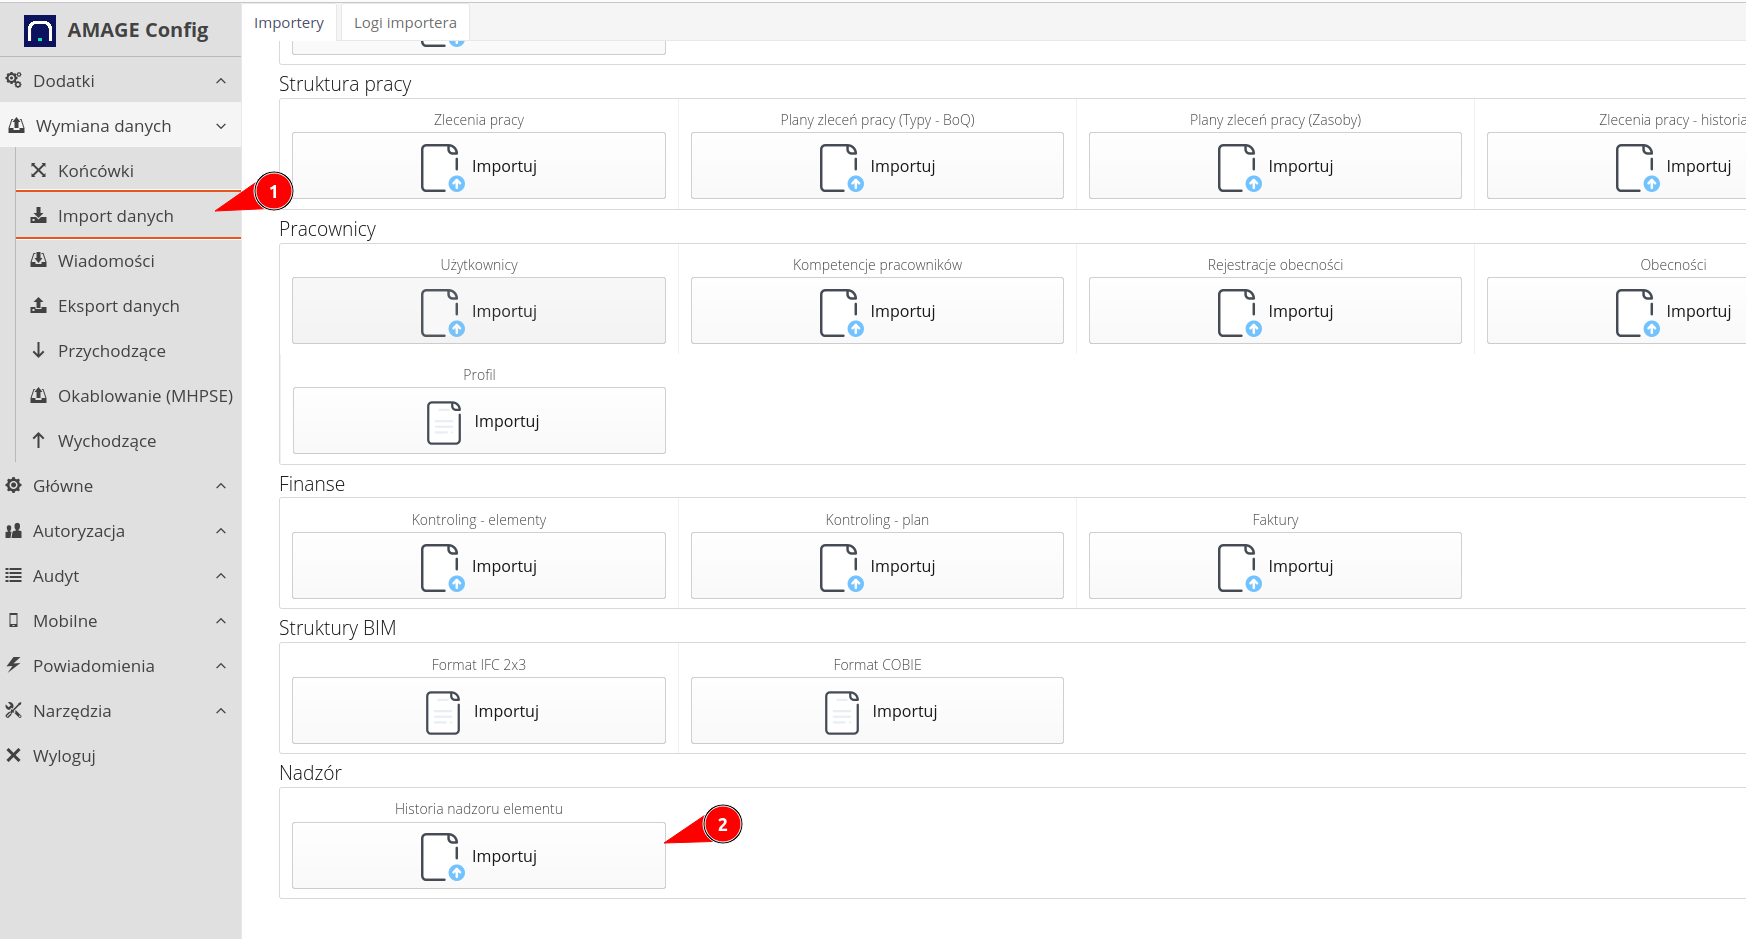Expand the Audyt section
The width and height of the screenshot is (1746, 939).
[220, 575]
